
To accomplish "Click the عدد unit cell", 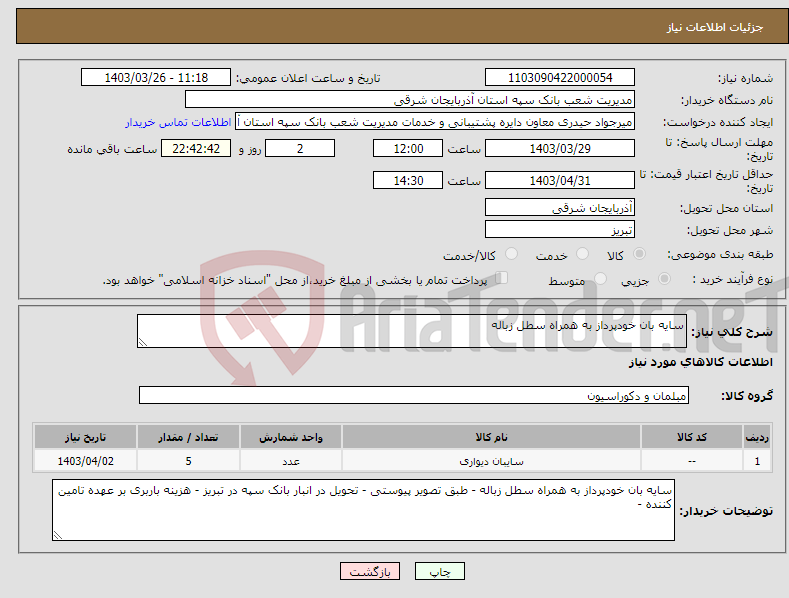I will 291,461.
